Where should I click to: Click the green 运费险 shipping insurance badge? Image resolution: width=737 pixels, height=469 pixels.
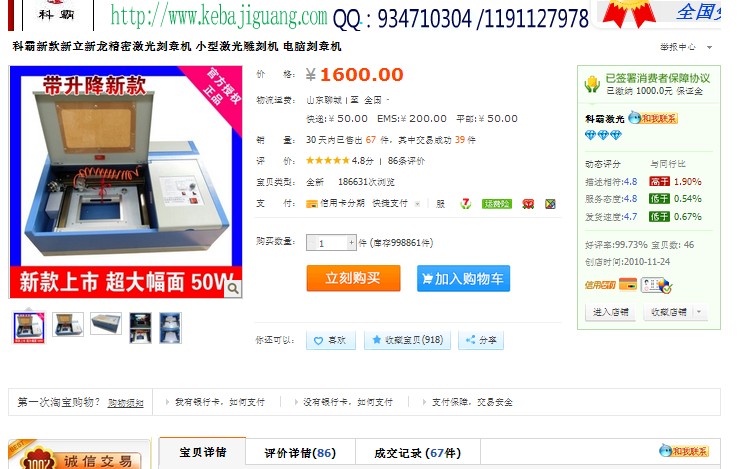[x=497, y=204]
